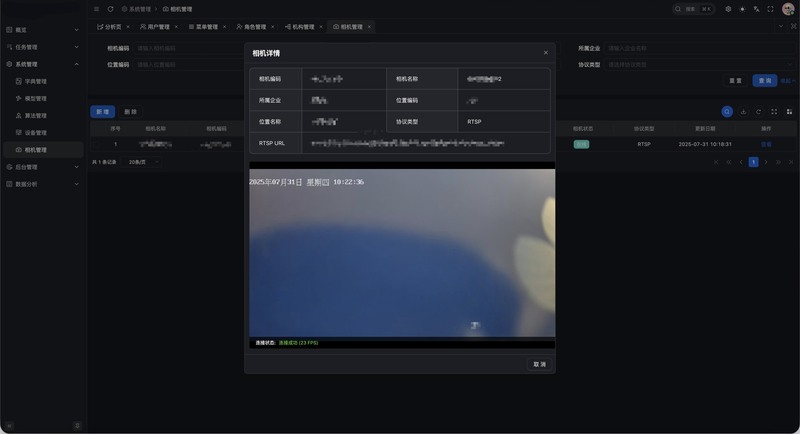
Task: Open 设备管理 in the sidebar
Action: click(x=36, y=133)
